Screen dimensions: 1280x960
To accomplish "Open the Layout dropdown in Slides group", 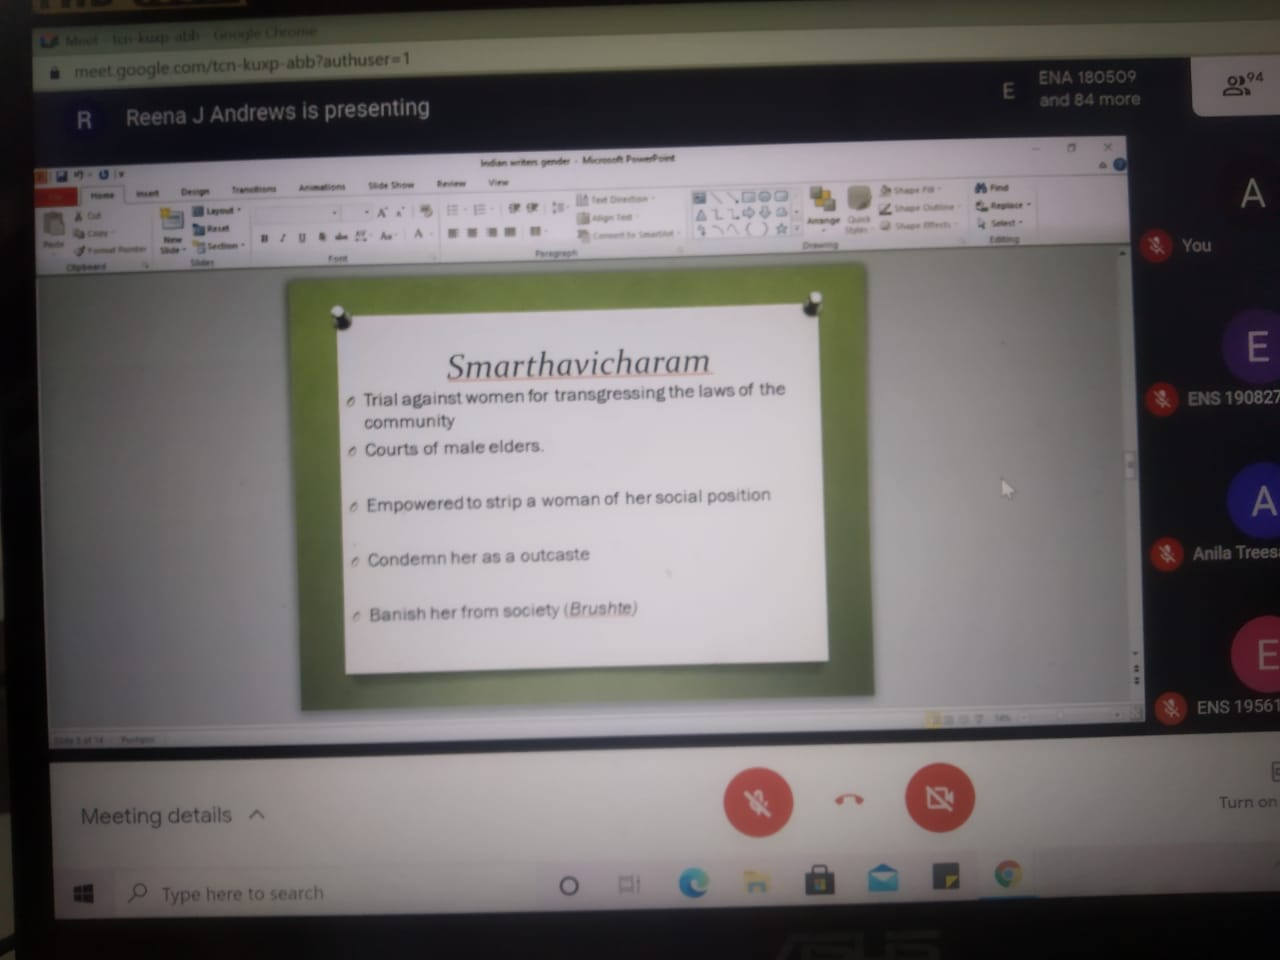I will click(217, 211).
